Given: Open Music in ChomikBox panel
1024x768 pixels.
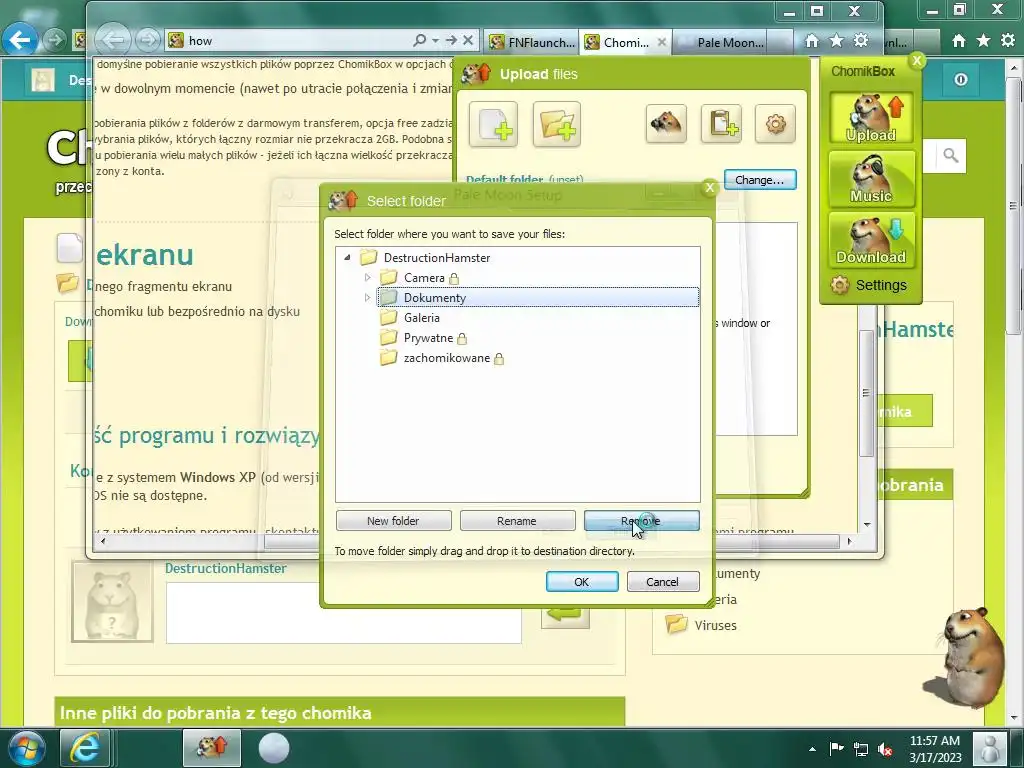Looking at the screenshot, I should tap(871, 178).
